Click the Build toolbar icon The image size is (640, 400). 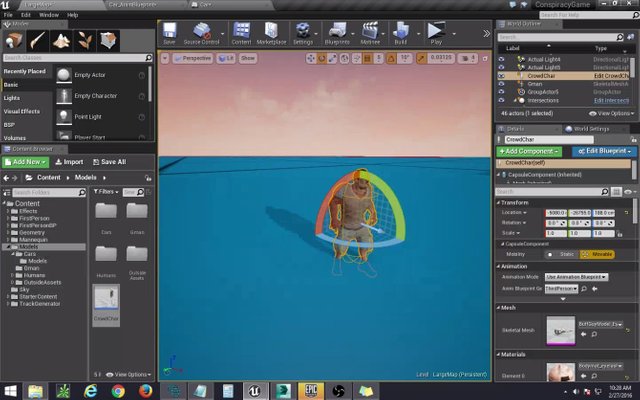400,33
